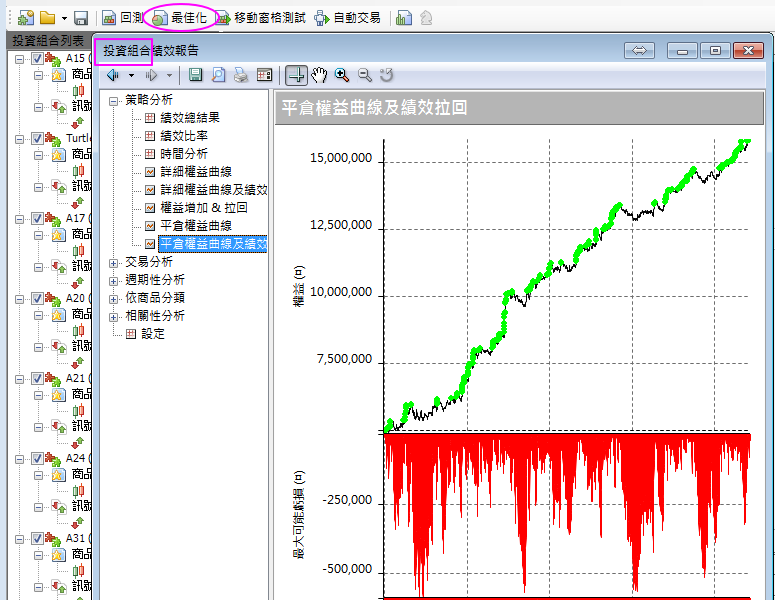The width and height of the screenshot is (775, 600).
Task: Open forward-history dropdown arrow in report toolbar
Action: pos(169,76)
